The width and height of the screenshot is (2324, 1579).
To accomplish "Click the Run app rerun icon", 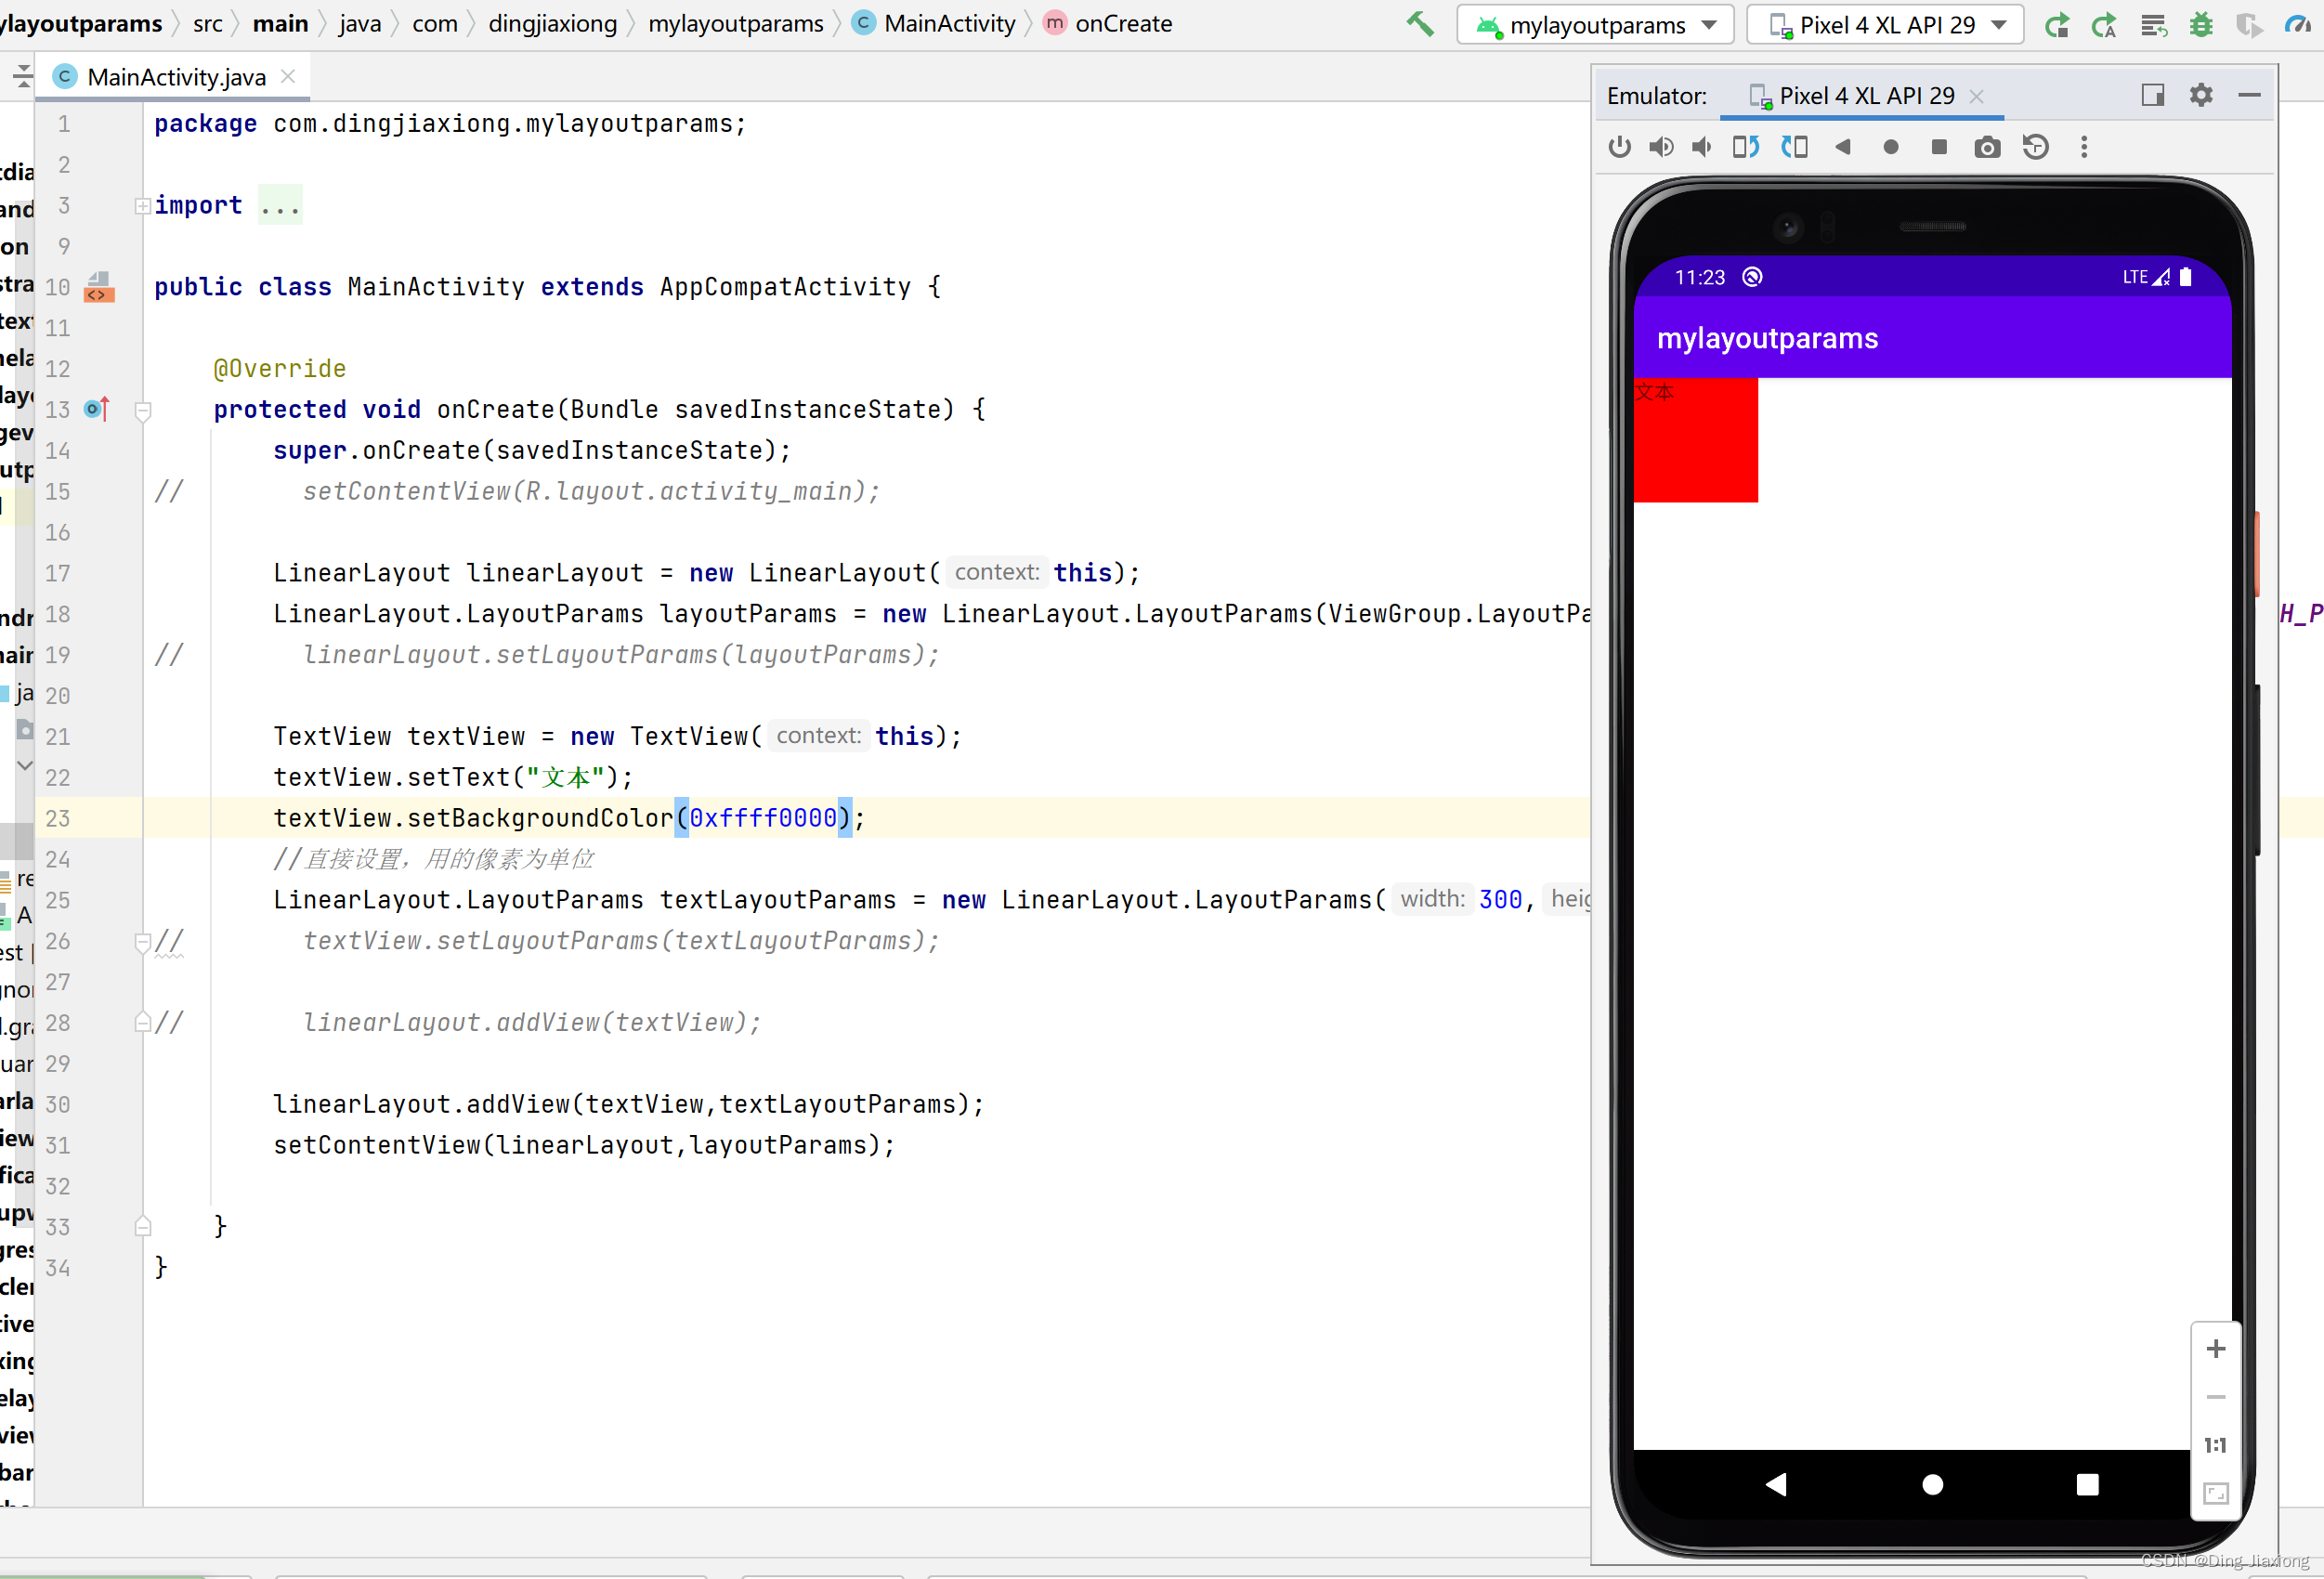I will click(2057, 24).
